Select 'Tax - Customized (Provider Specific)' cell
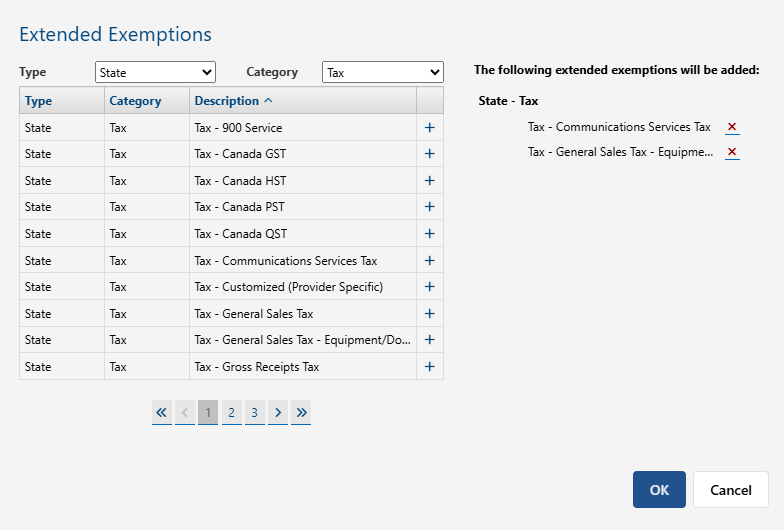This screenshot has height=530, width=784. pyautogui.click(x=303, y=286)
